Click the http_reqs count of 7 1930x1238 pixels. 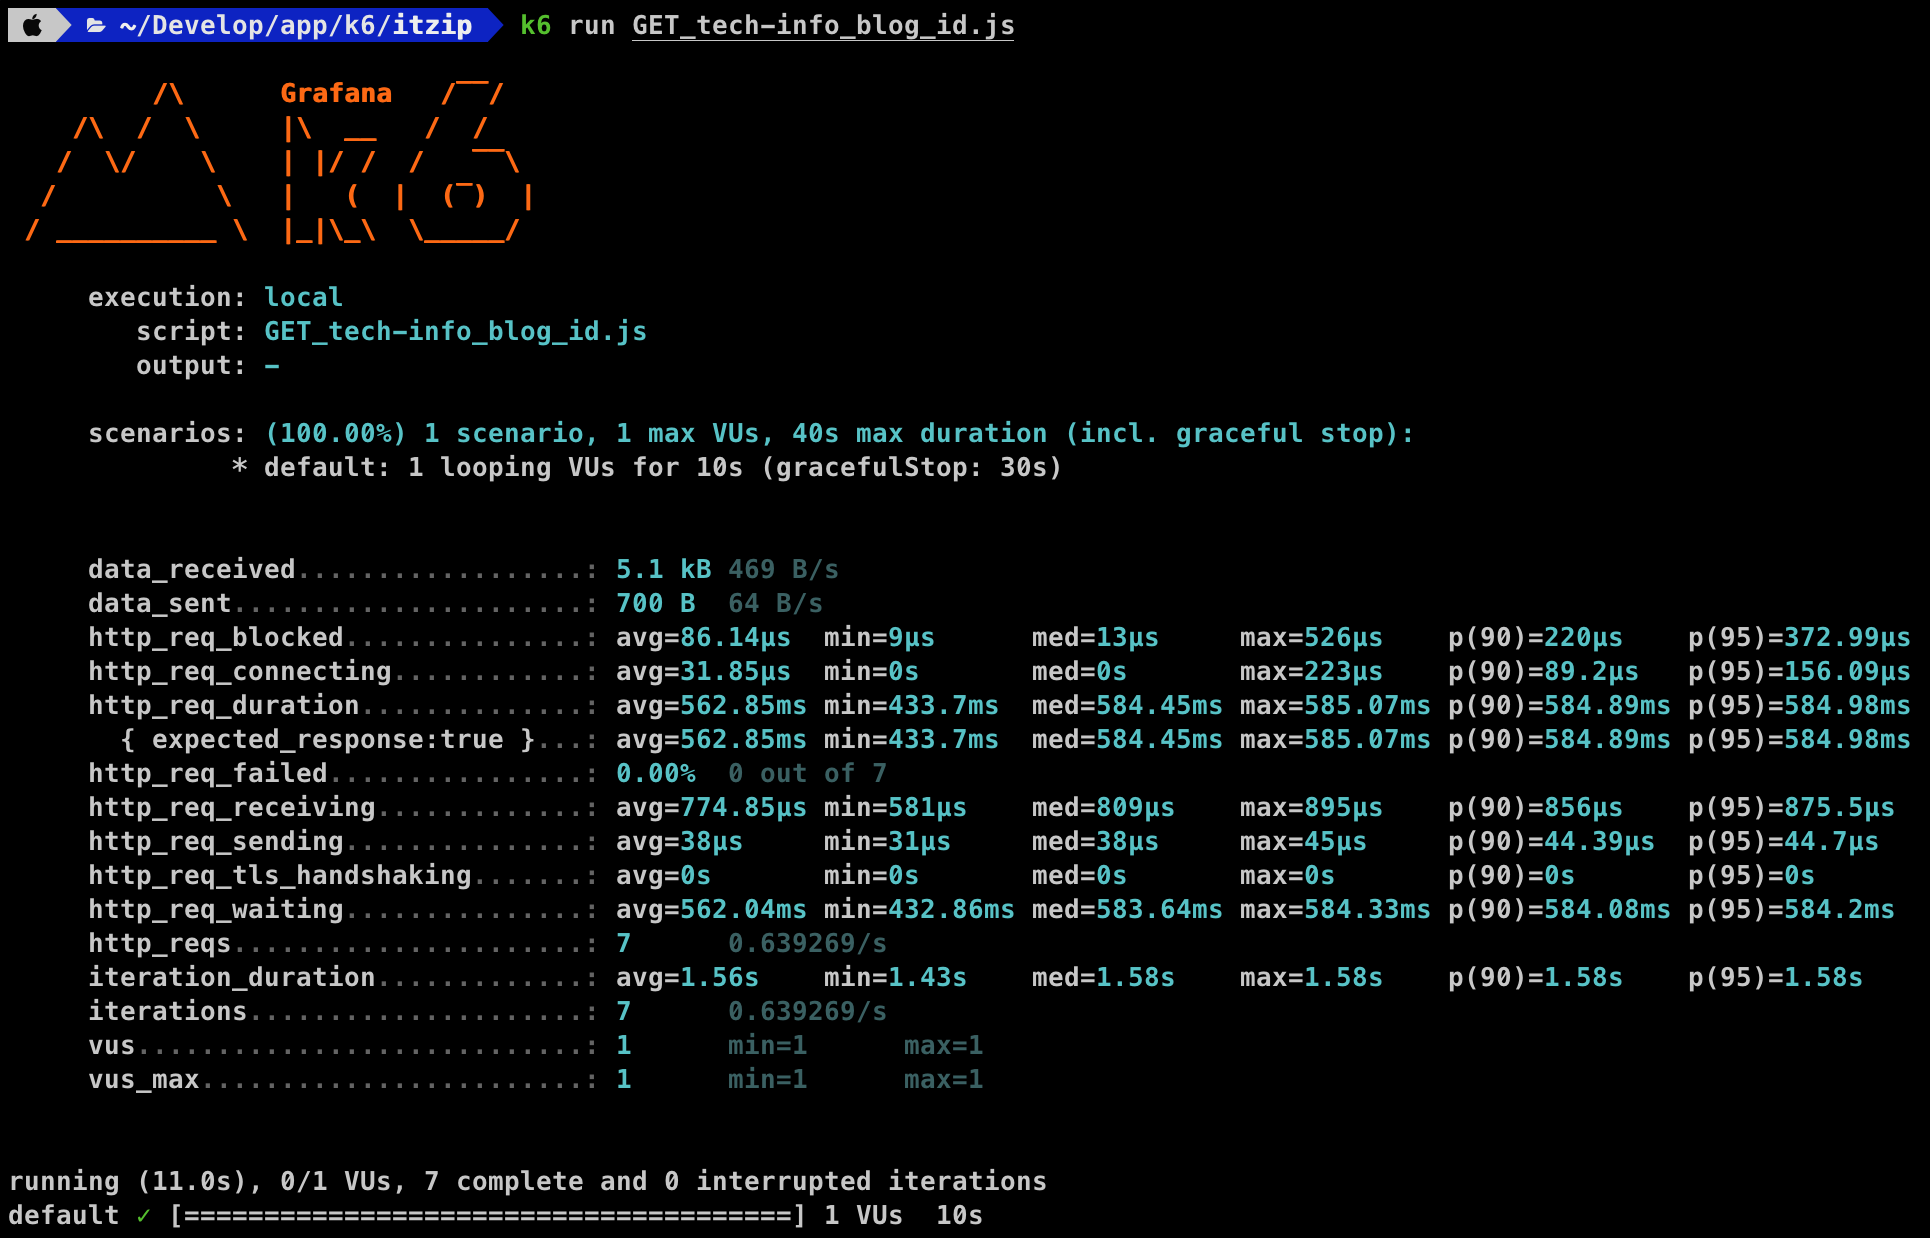coord(623,943)
